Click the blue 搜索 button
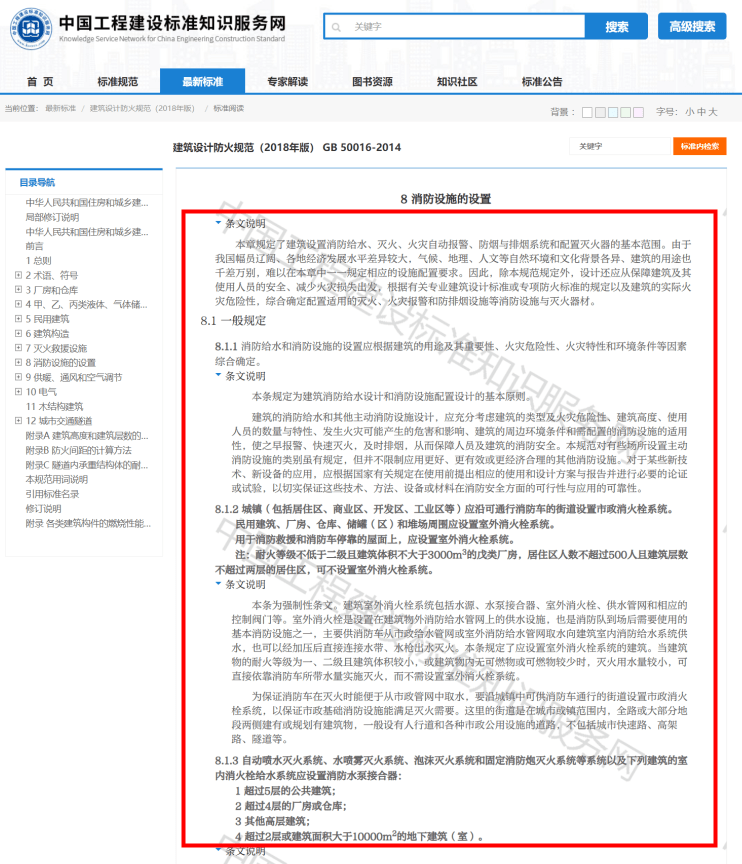This screenshot has width=742, height=864. (616, 26)
